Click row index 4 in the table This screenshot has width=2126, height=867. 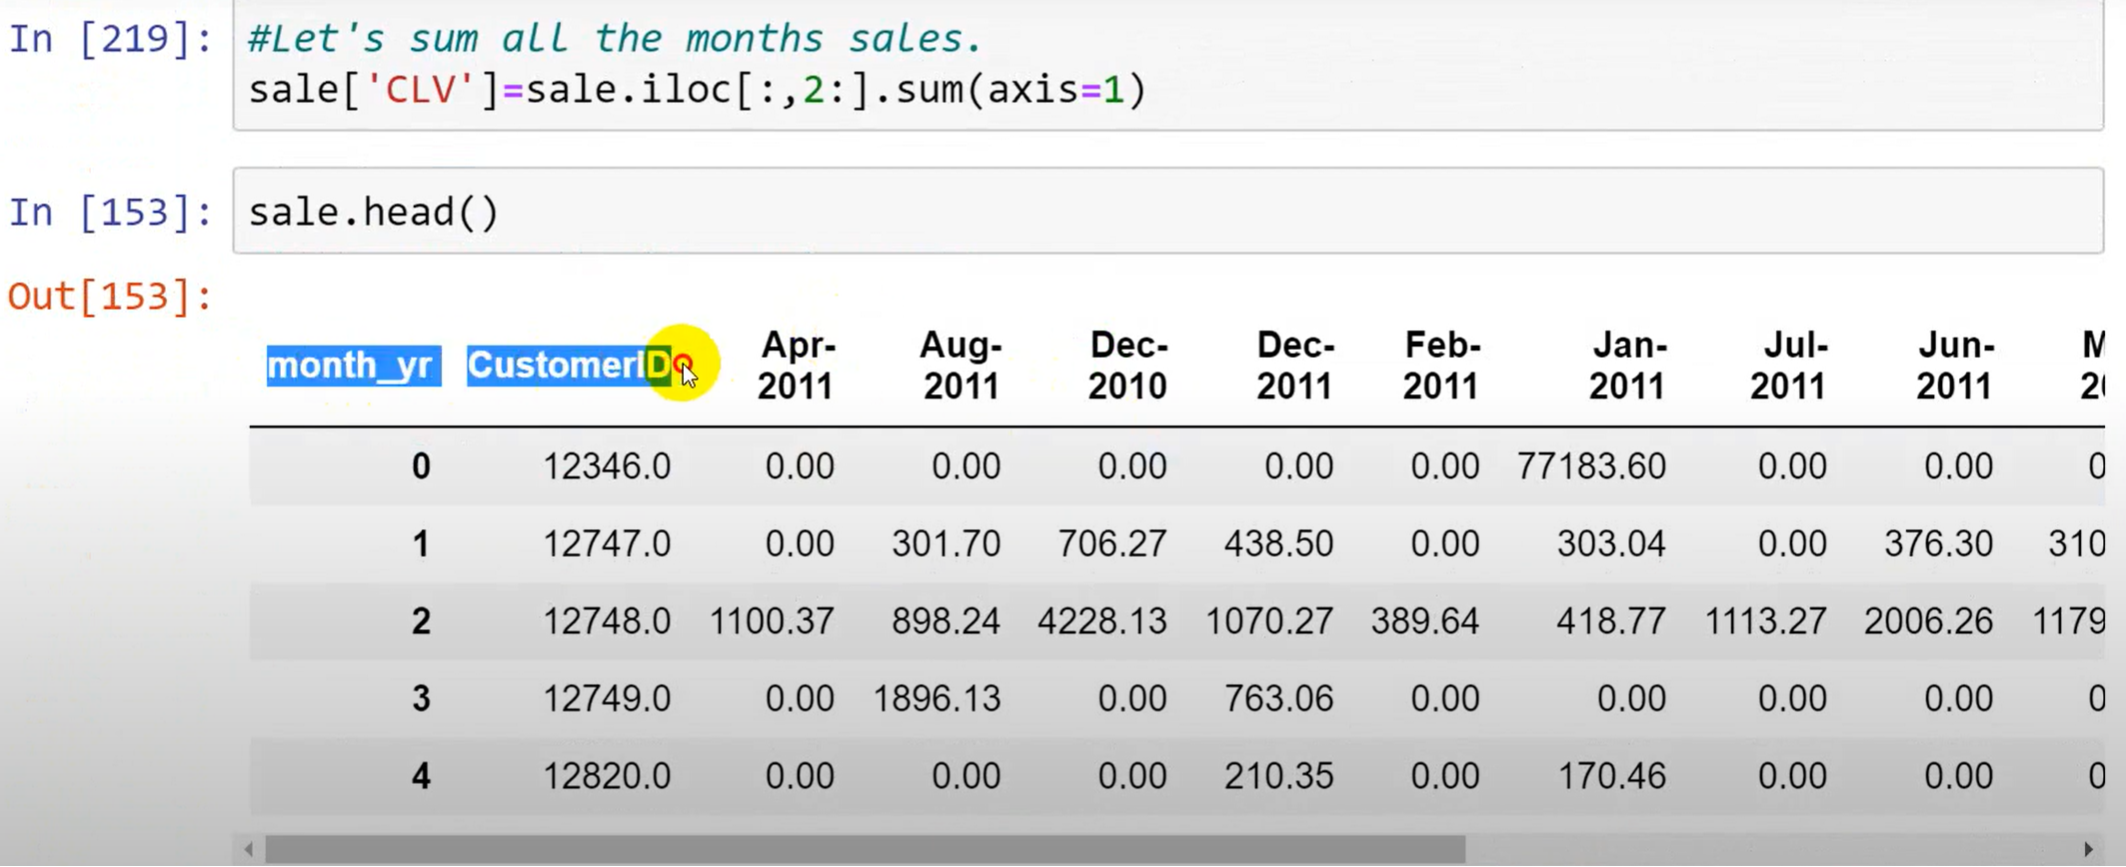(x=421, y=776)
